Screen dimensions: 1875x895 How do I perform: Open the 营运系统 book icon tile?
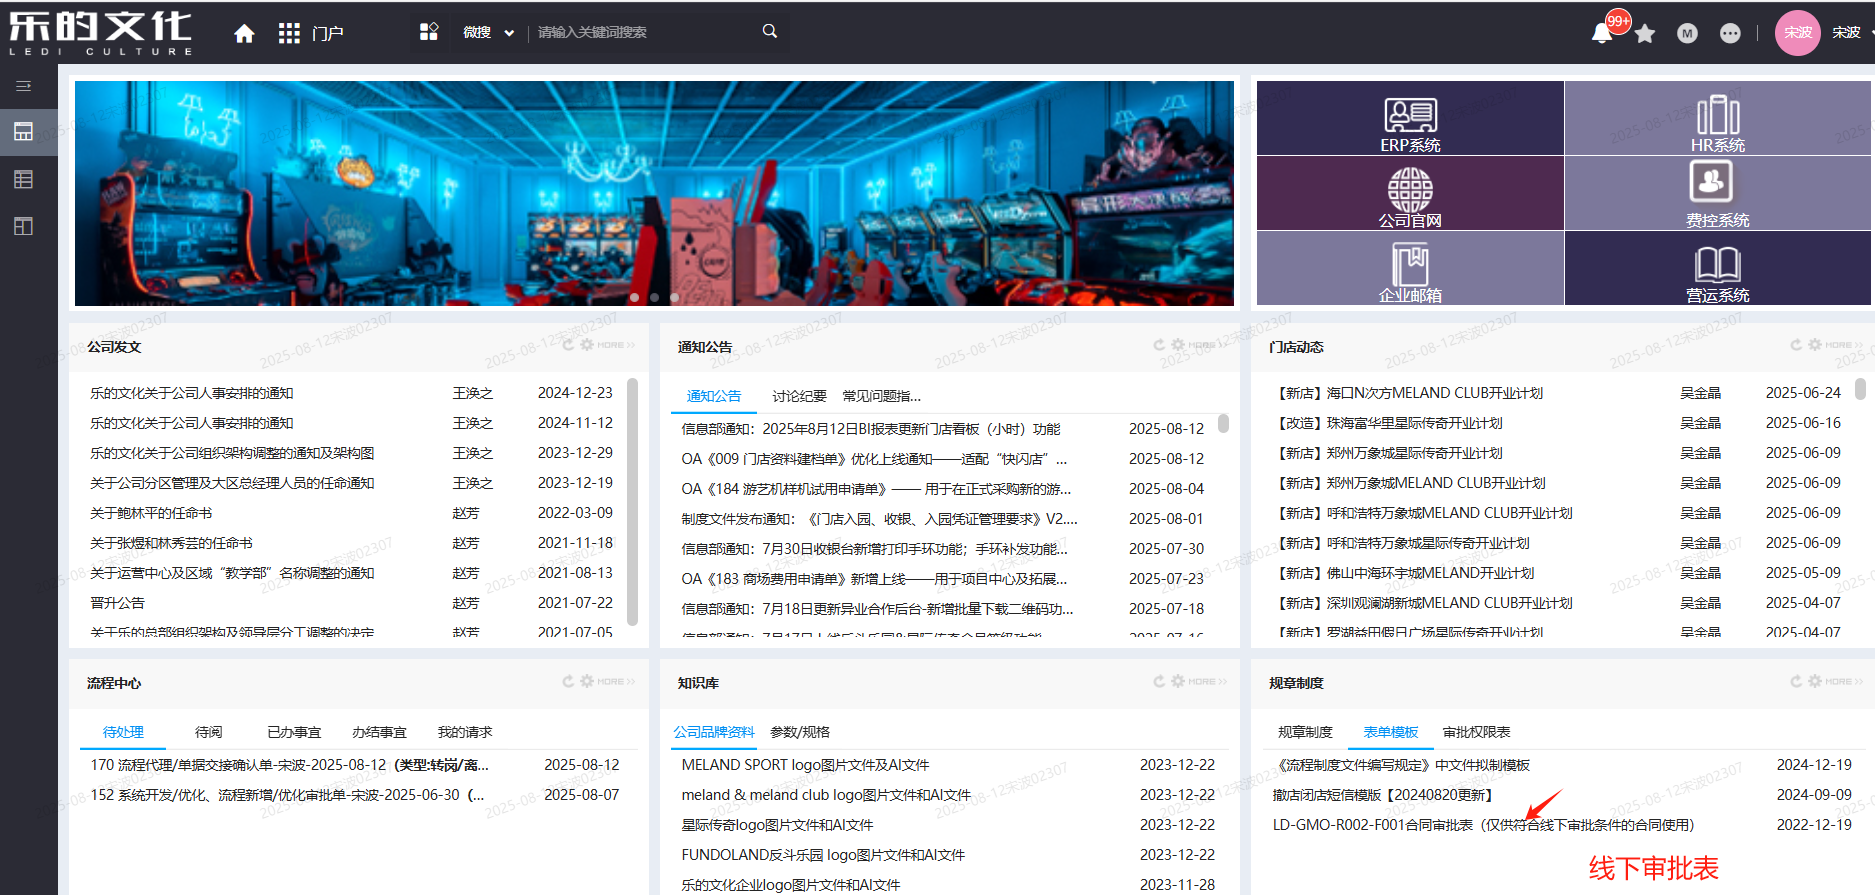coord(1717,268)
